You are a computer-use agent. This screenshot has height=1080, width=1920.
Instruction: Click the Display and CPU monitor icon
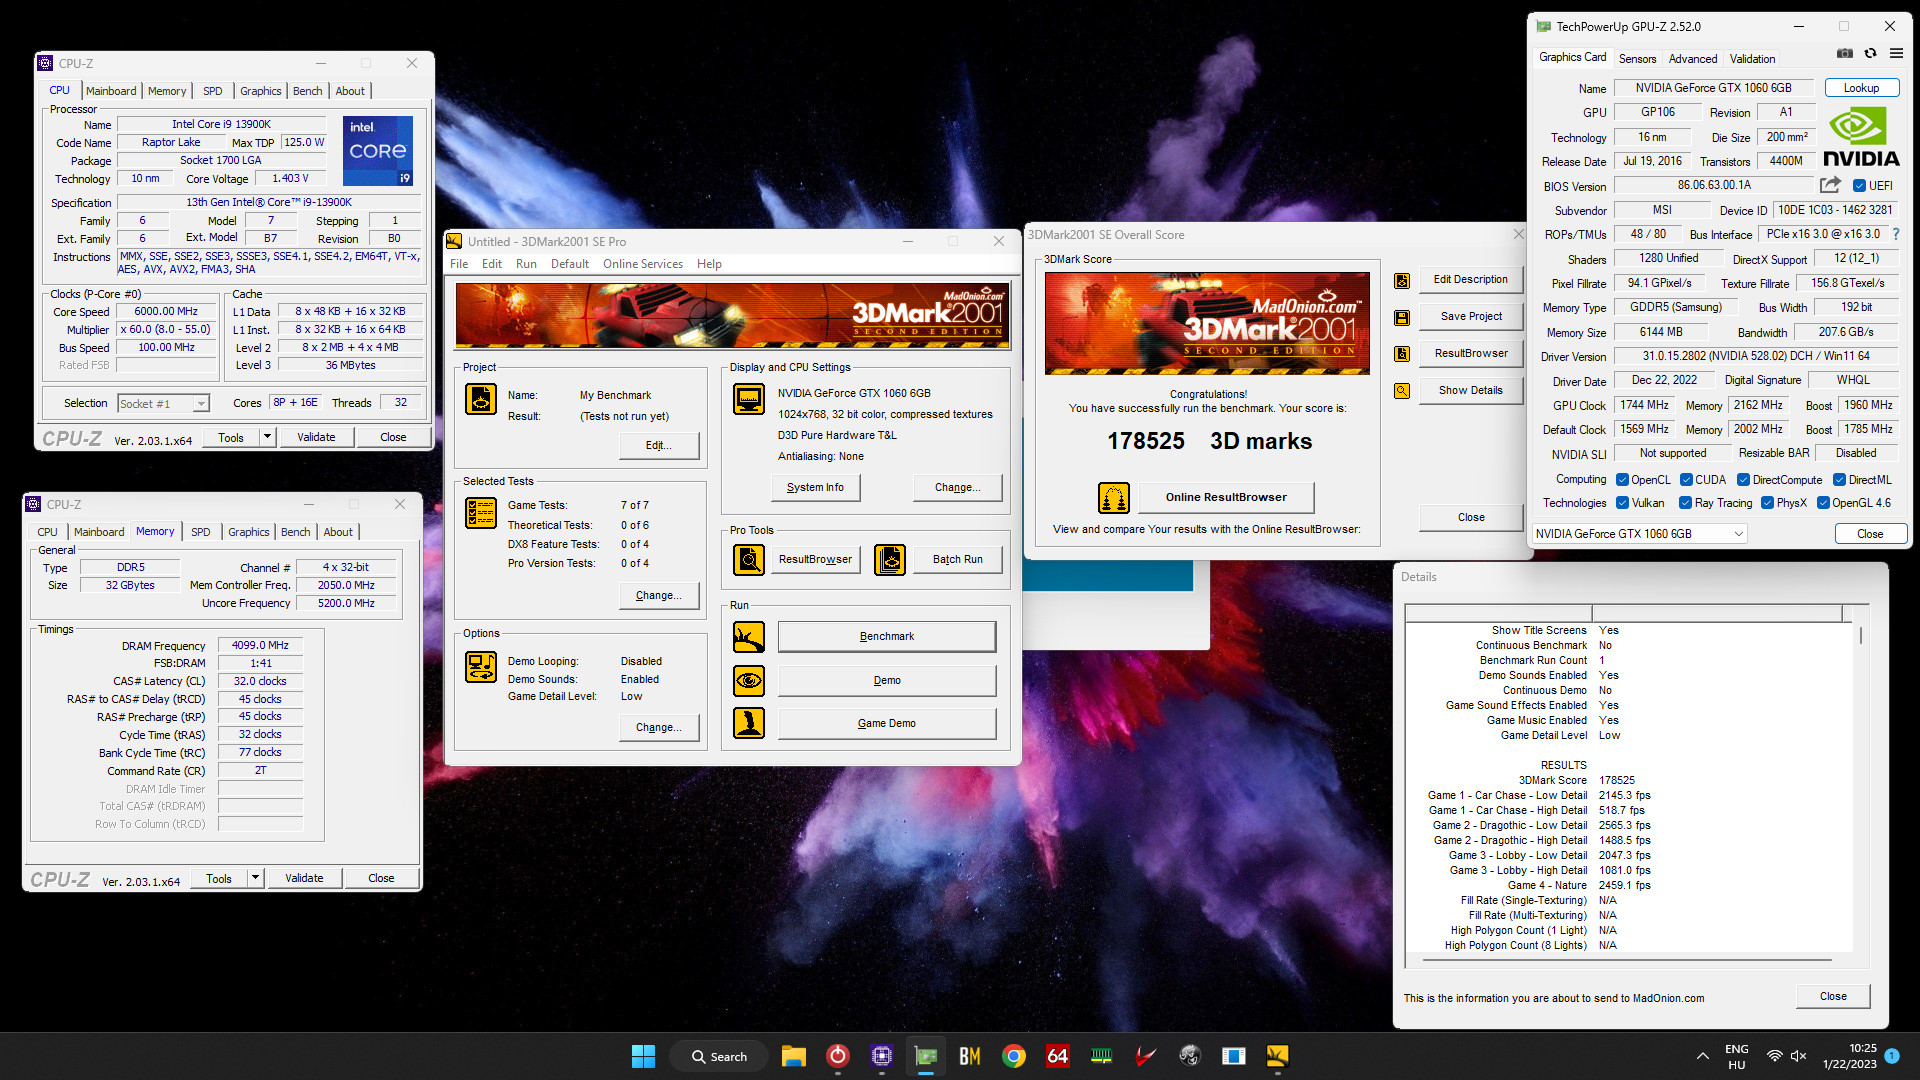[749, 399]
